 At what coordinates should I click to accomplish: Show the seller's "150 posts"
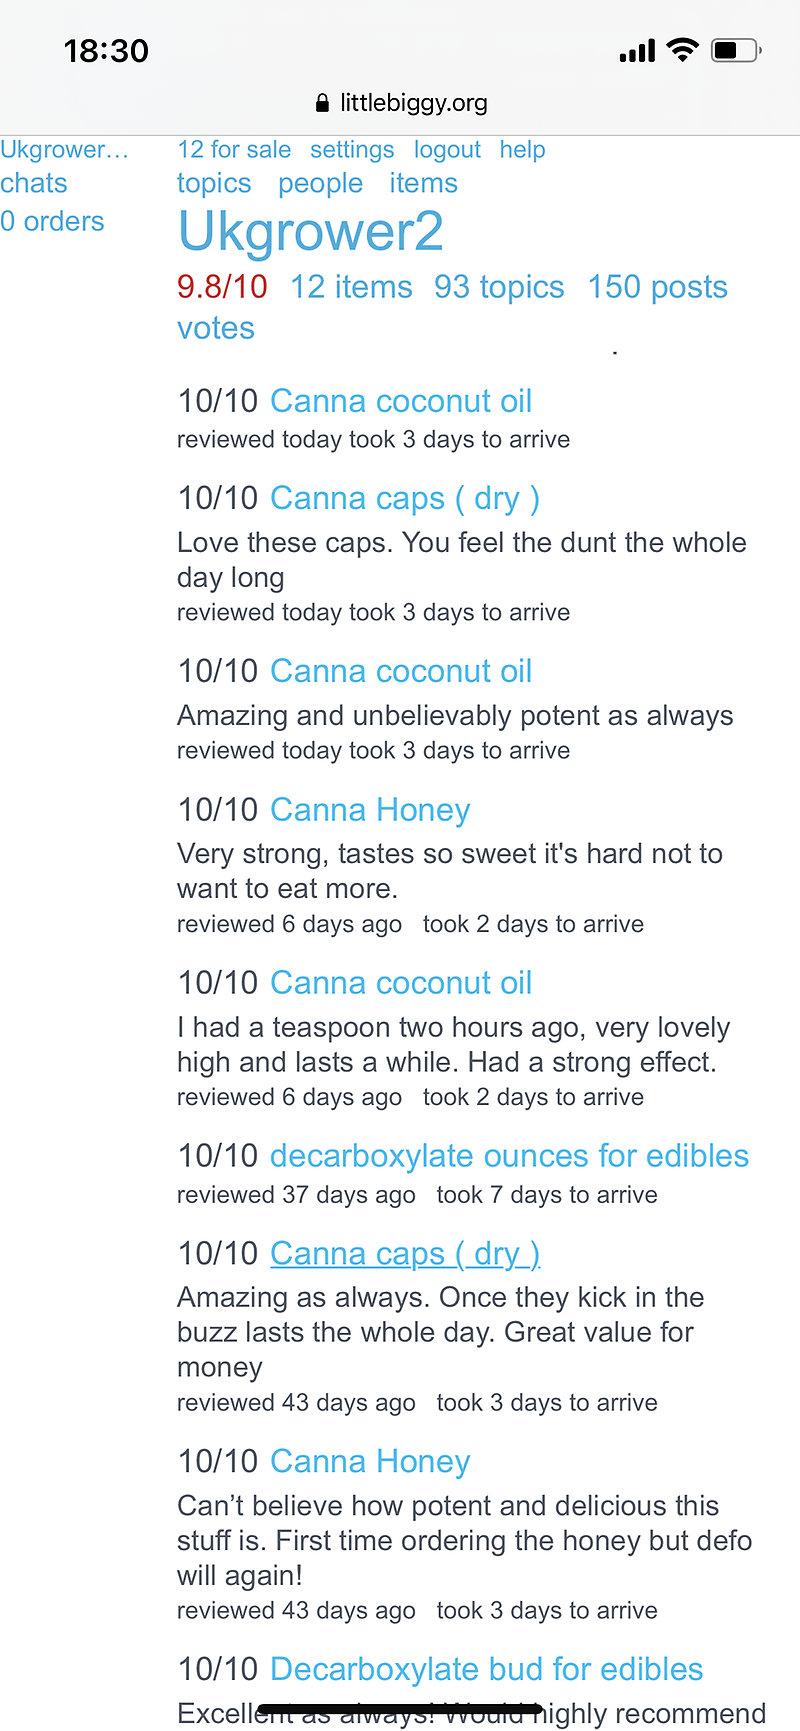click(x=657, y=288)
